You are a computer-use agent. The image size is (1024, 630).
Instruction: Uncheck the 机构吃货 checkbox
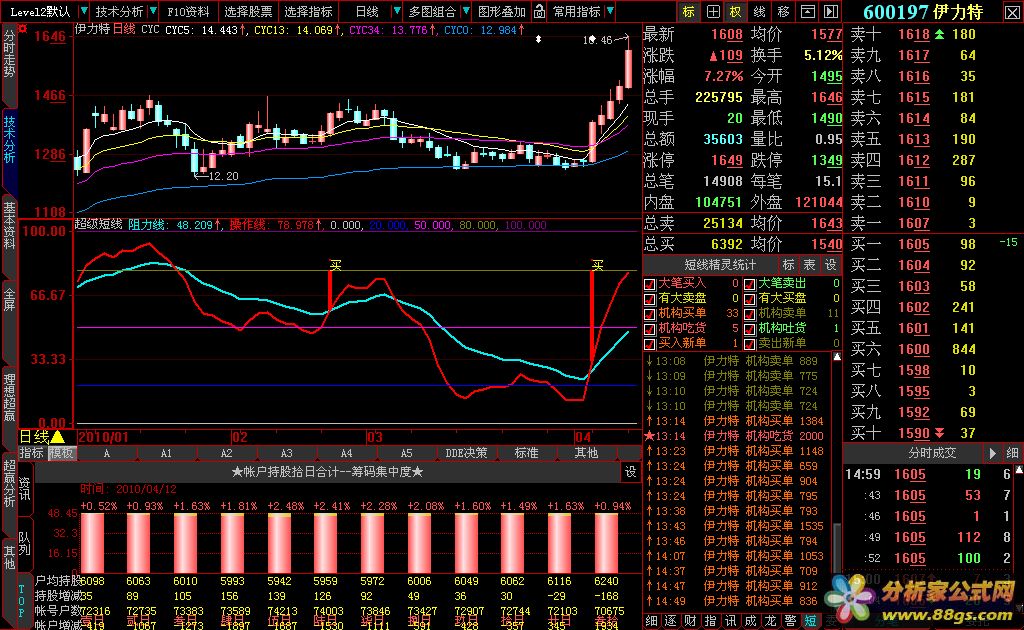(x=651, y=328)
